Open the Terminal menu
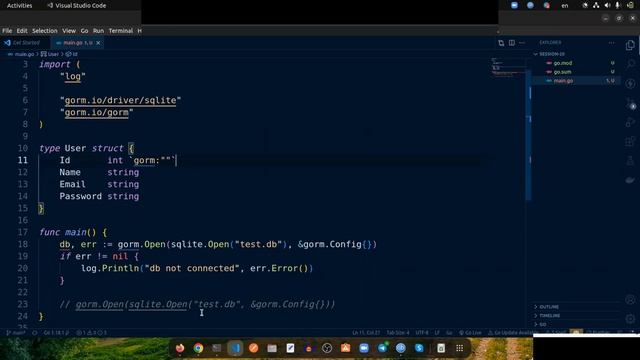640x360 pixels. coord(120,31)
